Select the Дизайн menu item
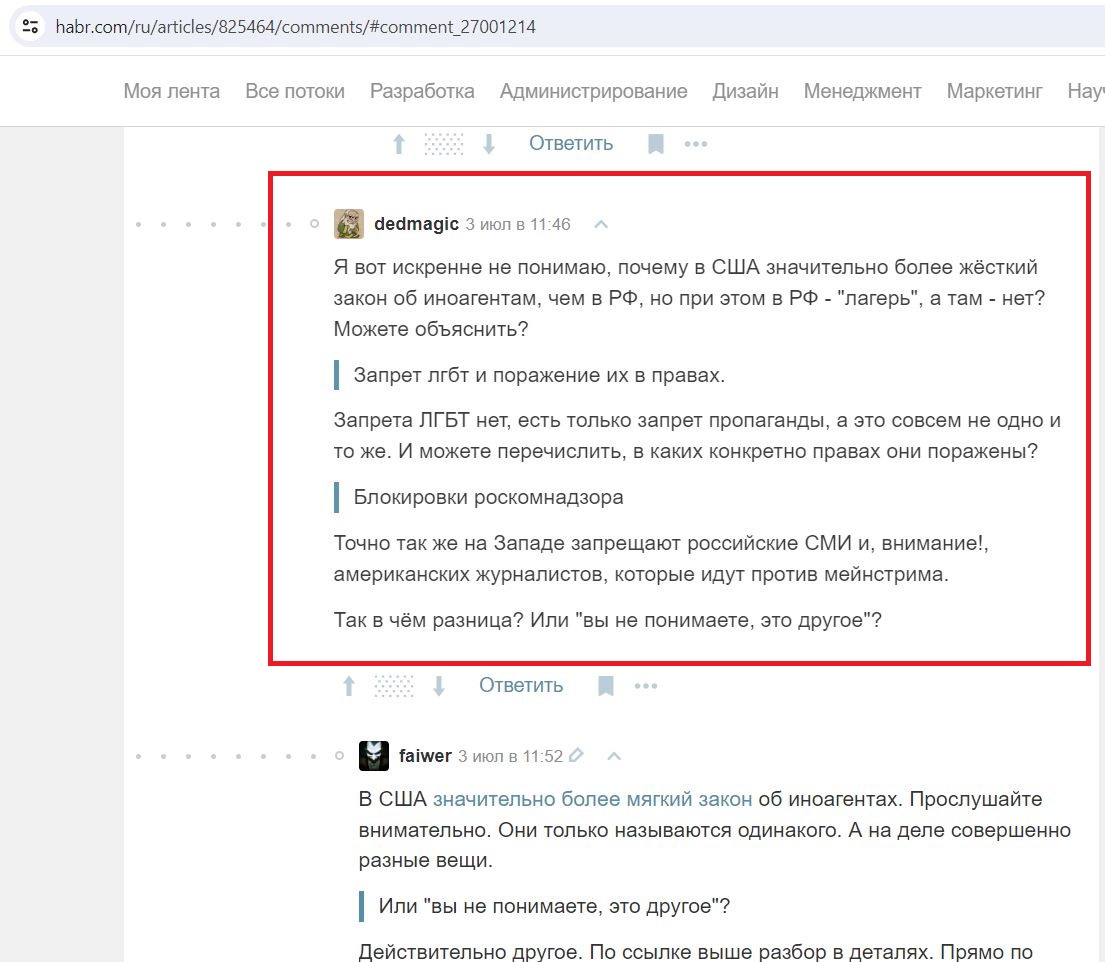1105x962 pixels. [745, 91]
